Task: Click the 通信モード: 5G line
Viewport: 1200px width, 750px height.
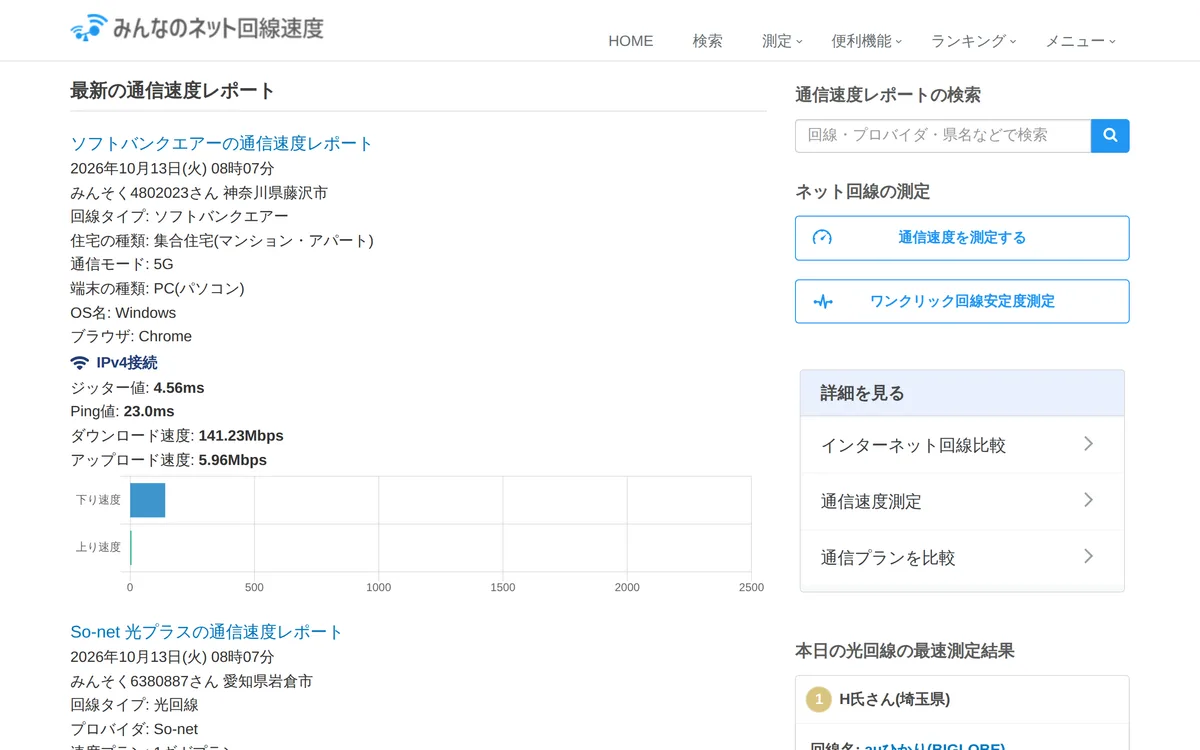Action: click(122, 265)
